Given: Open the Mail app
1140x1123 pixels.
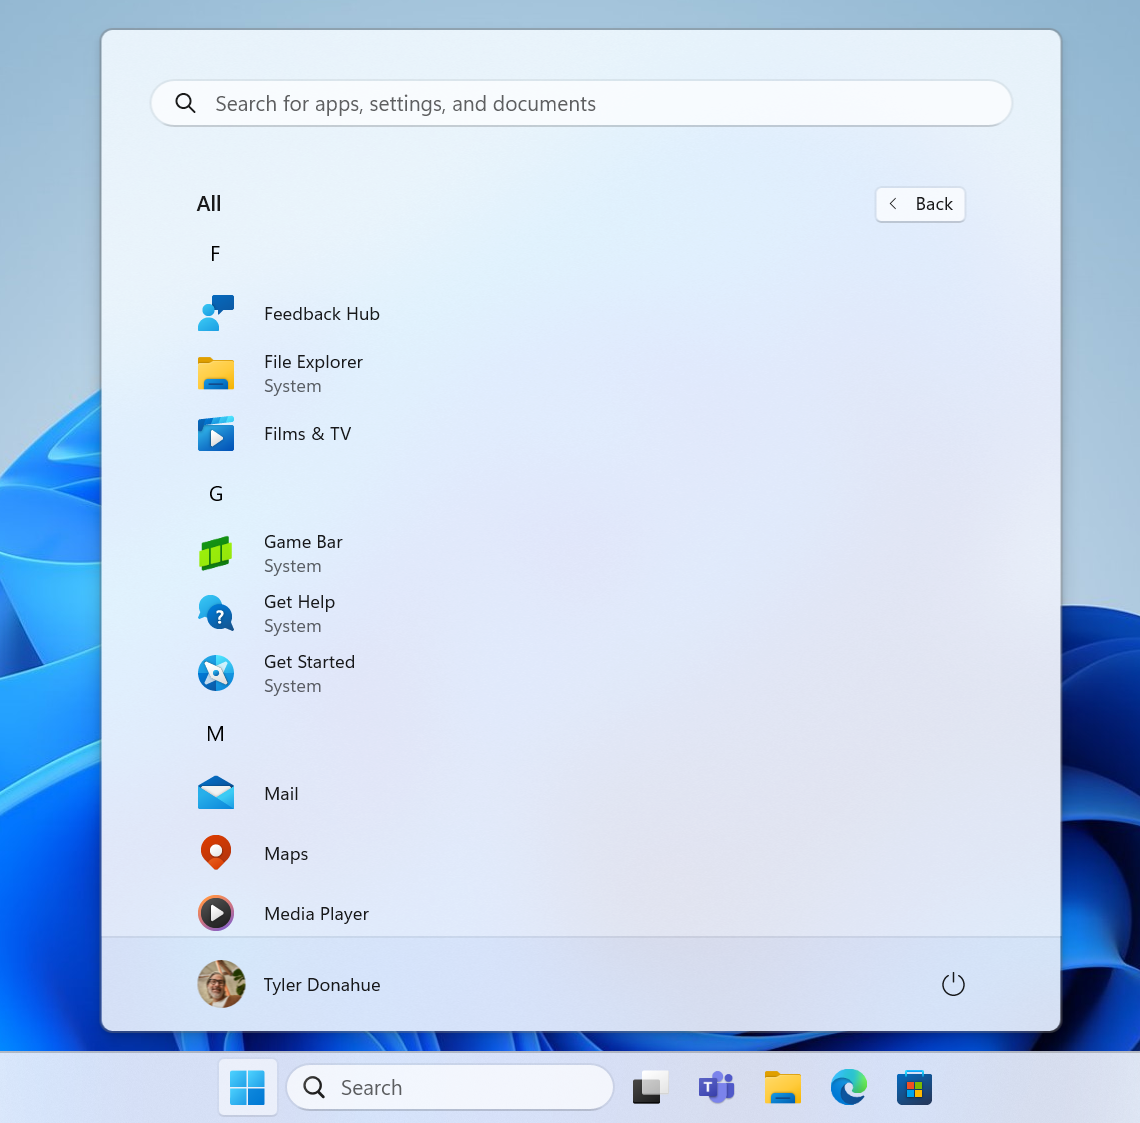Looking at the screenshot, I should point(281,793).
